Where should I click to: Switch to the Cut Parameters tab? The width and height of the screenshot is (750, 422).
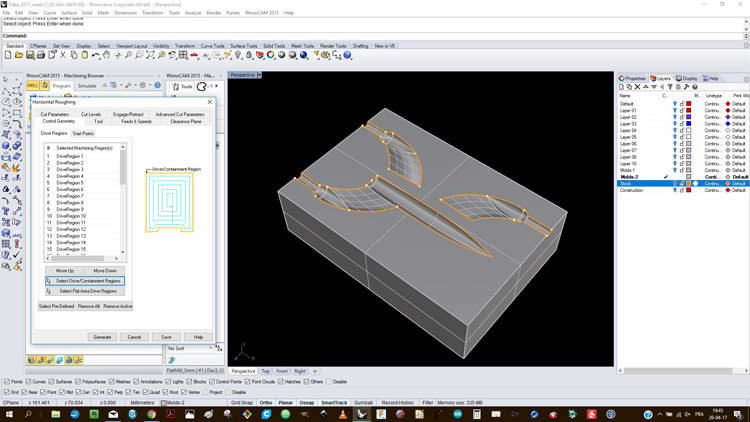(55, 114)
